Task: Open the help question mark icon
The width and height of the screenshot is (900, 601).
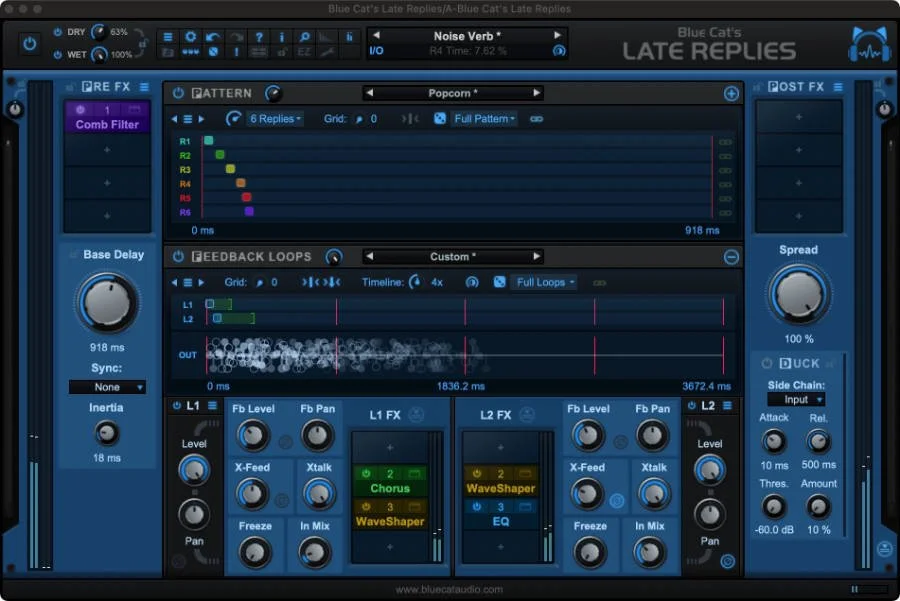Action: click(259, 37)
